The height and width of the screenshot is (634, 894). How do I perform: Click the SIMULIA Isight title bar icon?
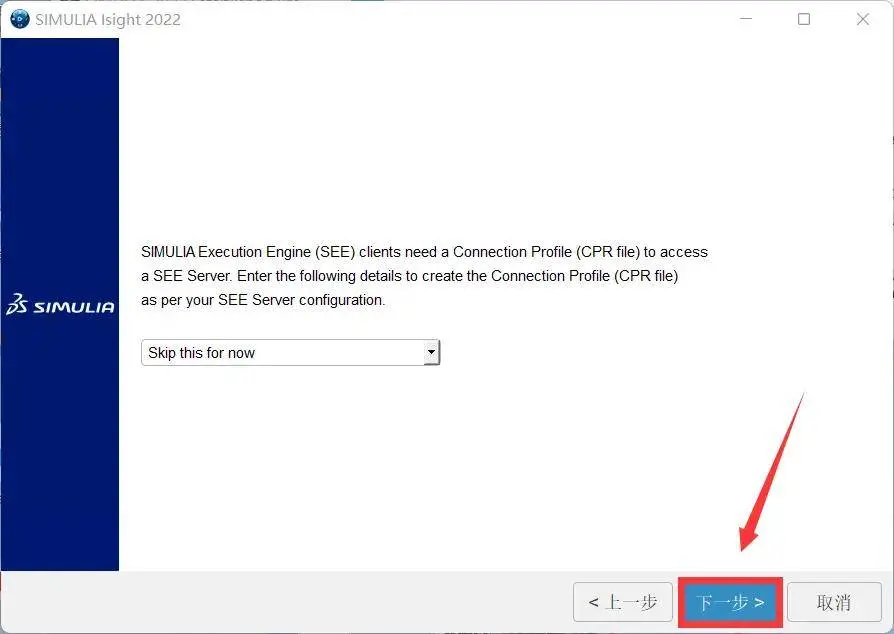click(20, 19)
